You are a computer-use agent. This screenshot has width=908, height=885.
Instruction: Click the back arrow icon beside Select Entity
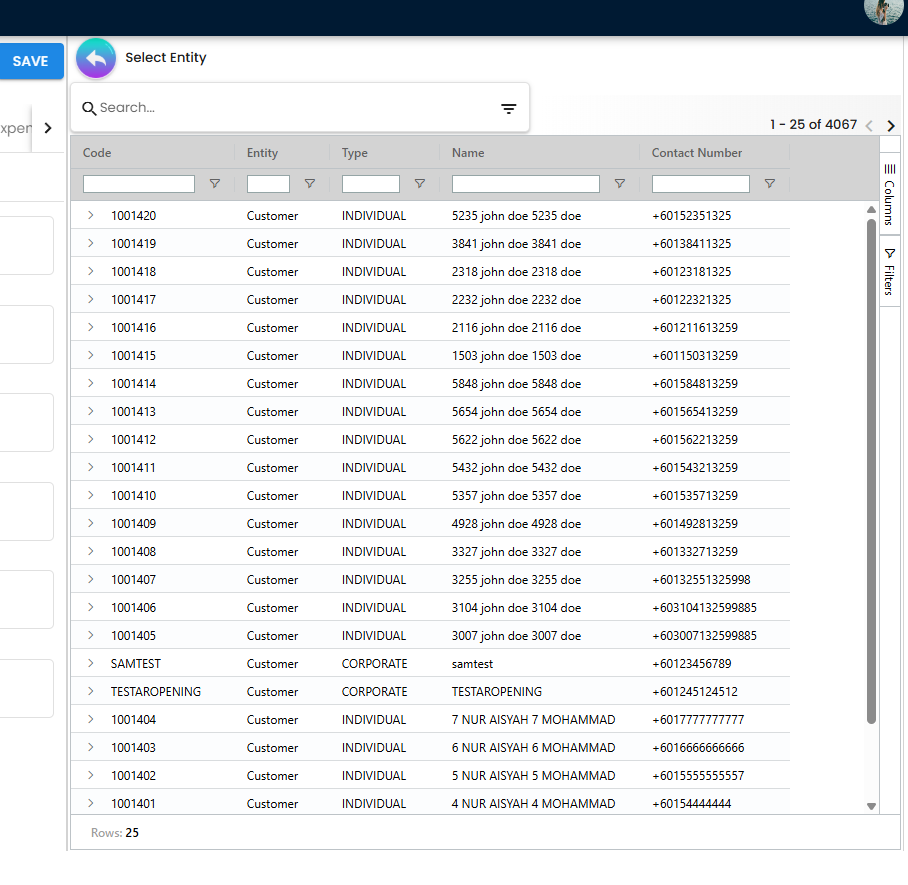click(96, 58)
